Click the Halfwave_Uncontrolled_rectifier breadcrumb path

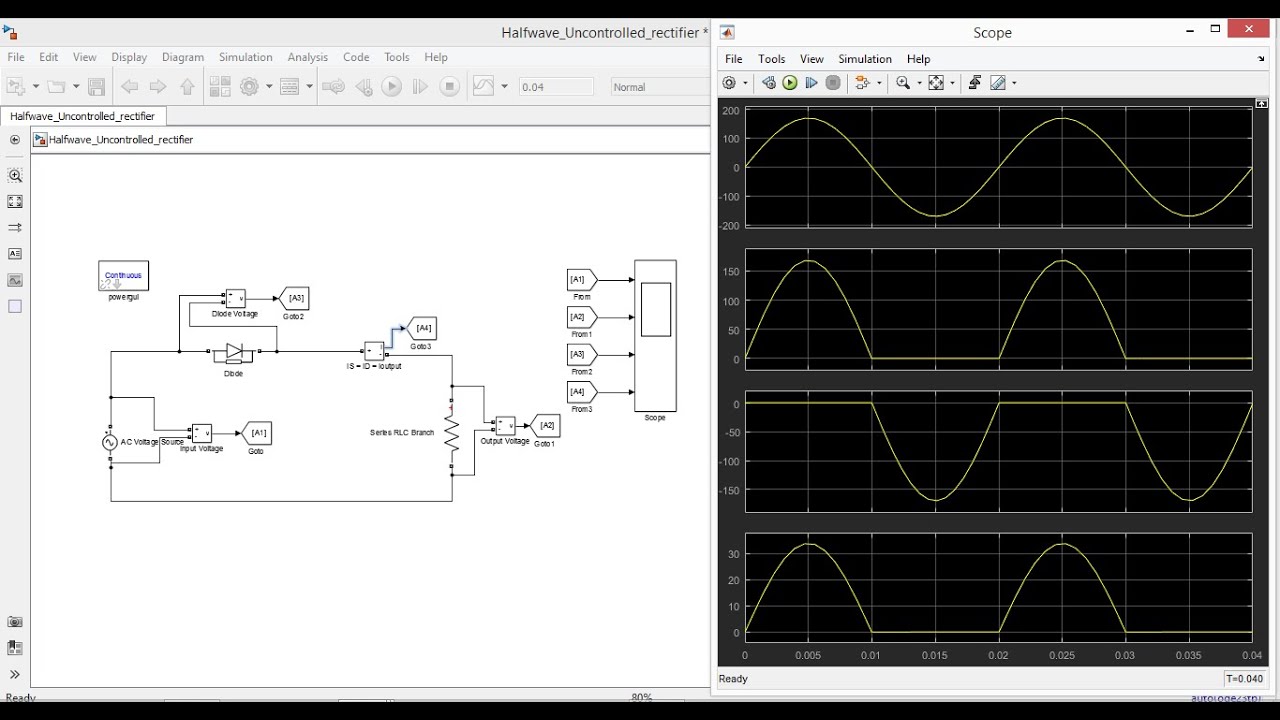pos(121,140)
